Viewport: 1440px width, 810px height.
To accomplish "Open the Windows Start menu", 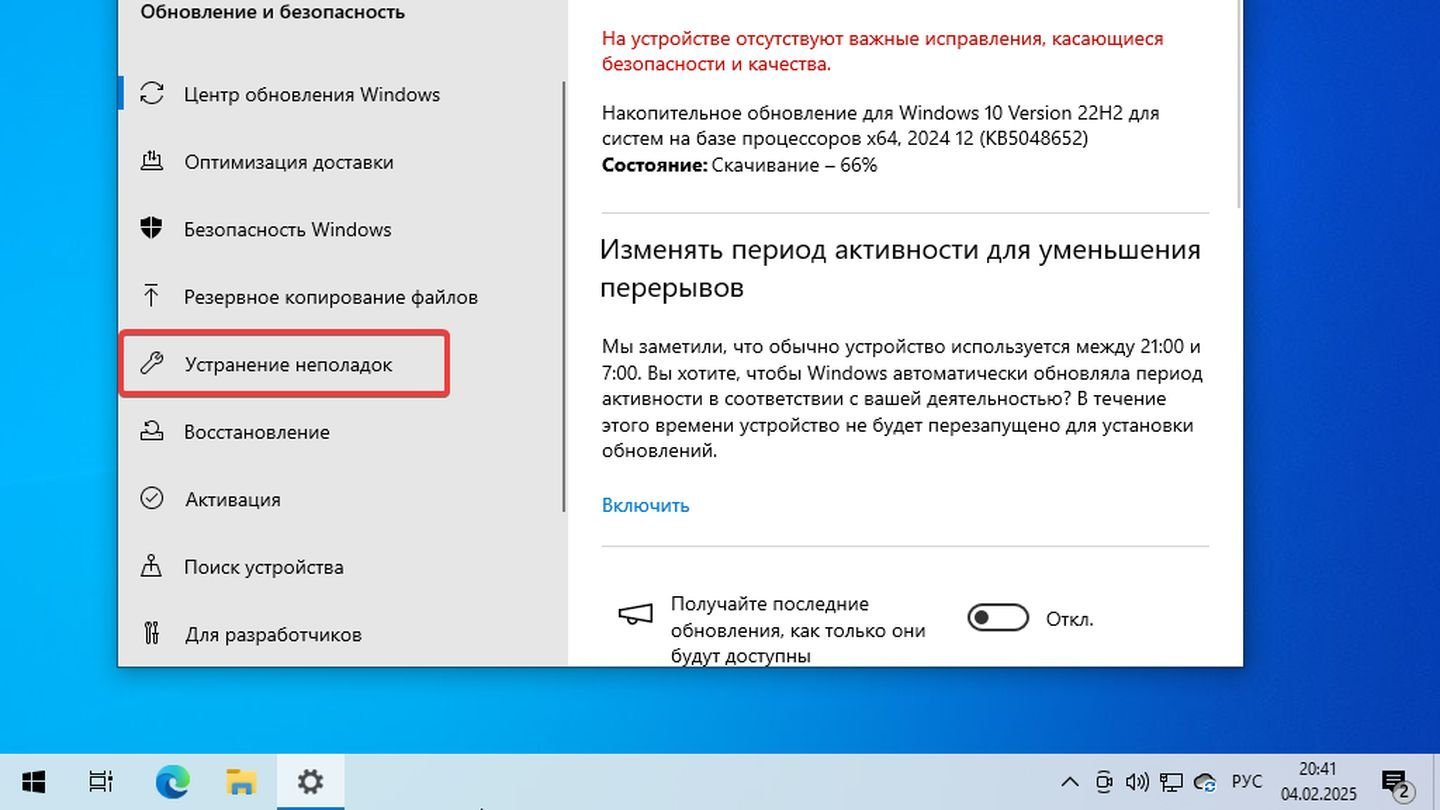I will click(33, 782).
